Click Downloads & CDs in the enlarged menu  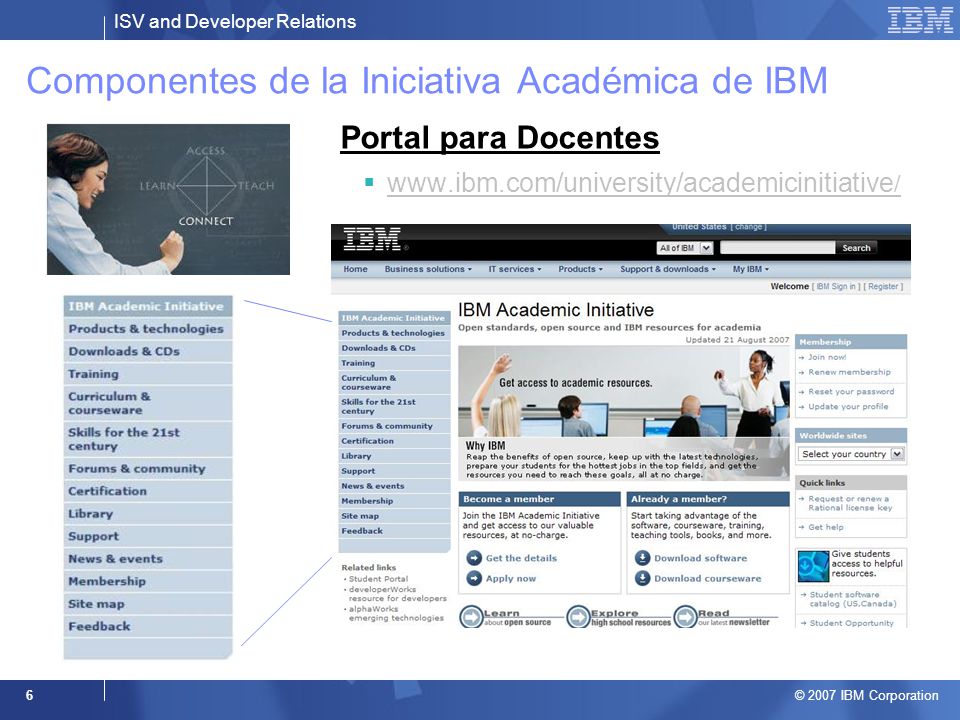pyautogui.click(x=148, y=351)
